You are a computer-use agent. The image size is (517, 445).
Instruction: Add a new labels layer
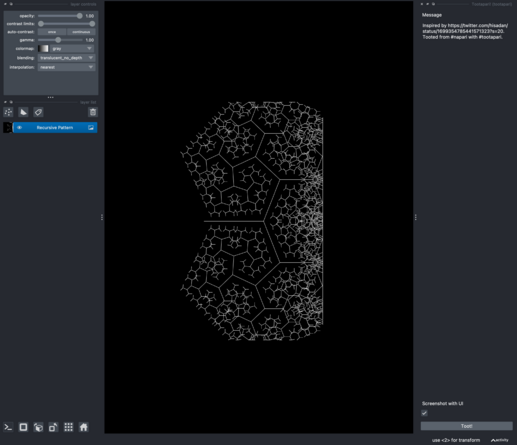tap(38, 112)
